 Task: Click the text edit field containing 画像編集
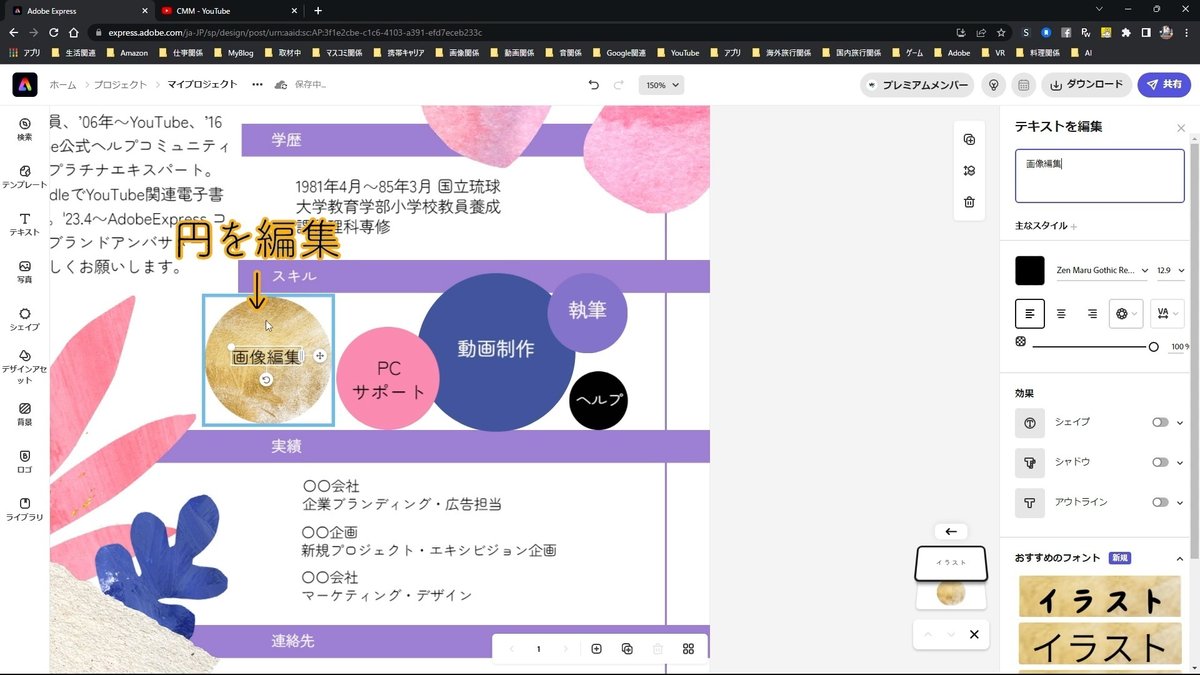point(1100,176)
